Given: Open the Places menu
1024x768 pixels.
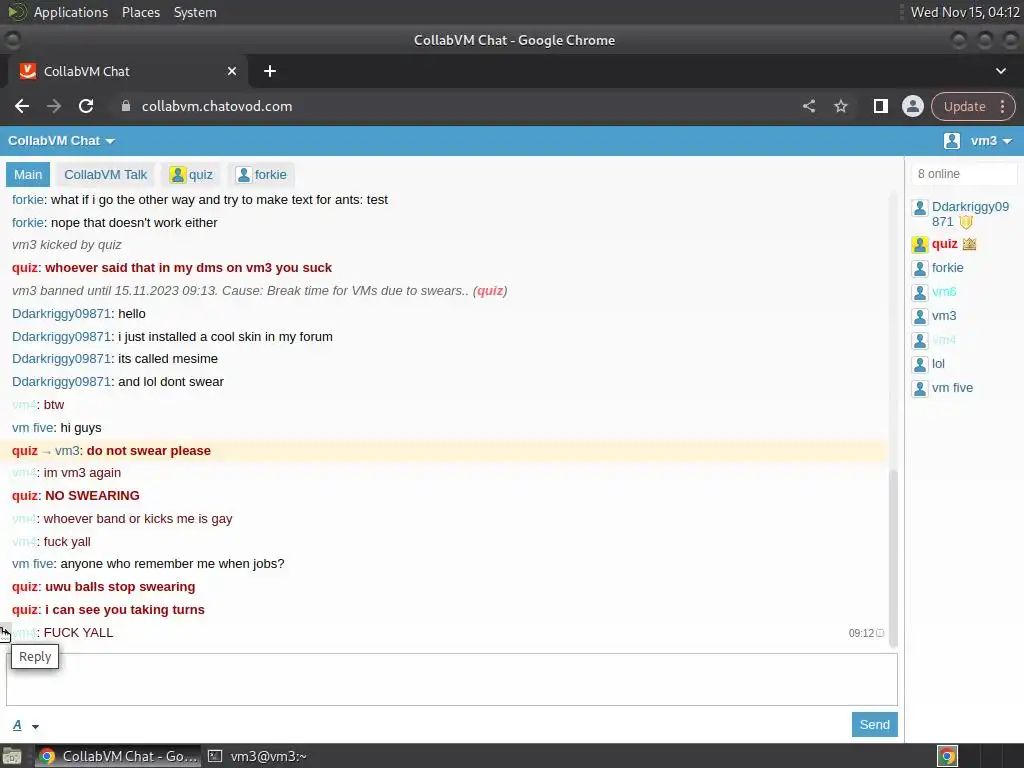Looking at the screenshot, I should point(141,12).
